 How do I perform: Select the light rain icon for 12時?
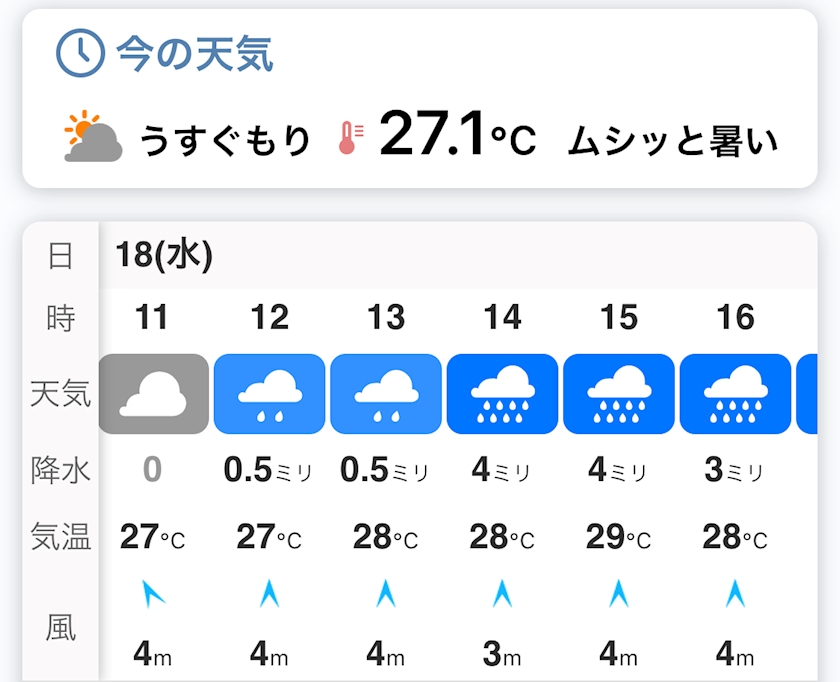tap(270, 394)
